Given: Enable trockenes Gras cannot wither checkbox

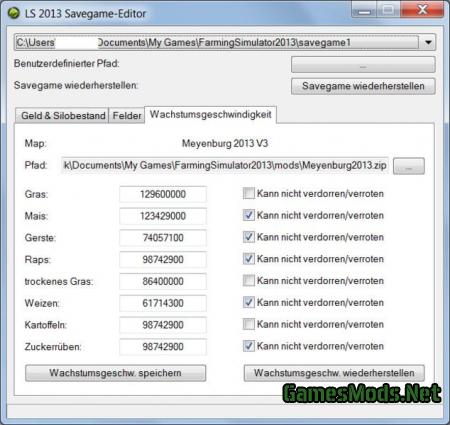Looking at the screenshot, I should point(249,281).
